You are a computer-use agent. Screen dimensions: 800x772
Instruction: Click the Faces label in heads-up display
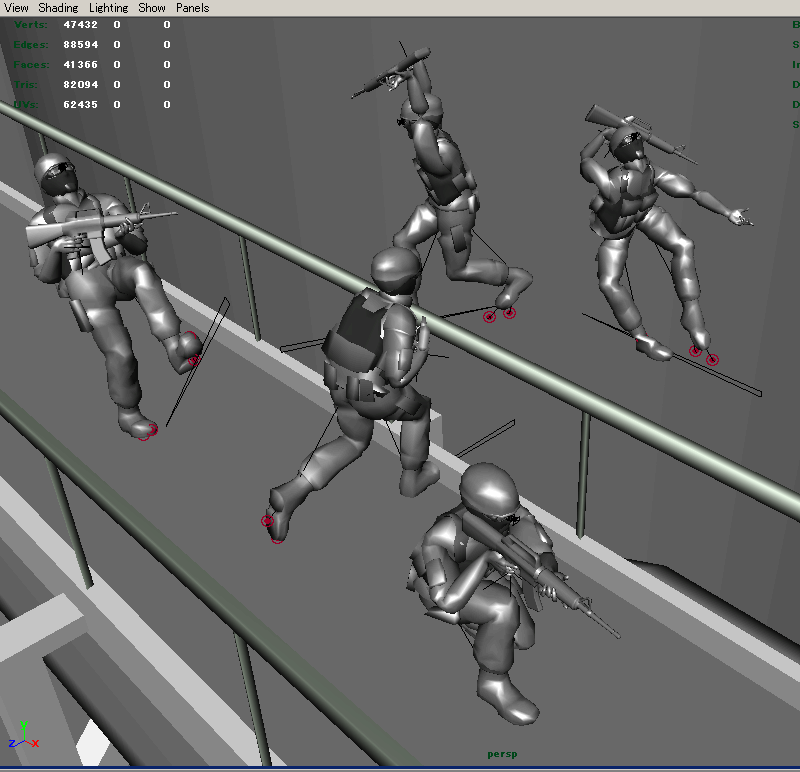pos(31,64)
